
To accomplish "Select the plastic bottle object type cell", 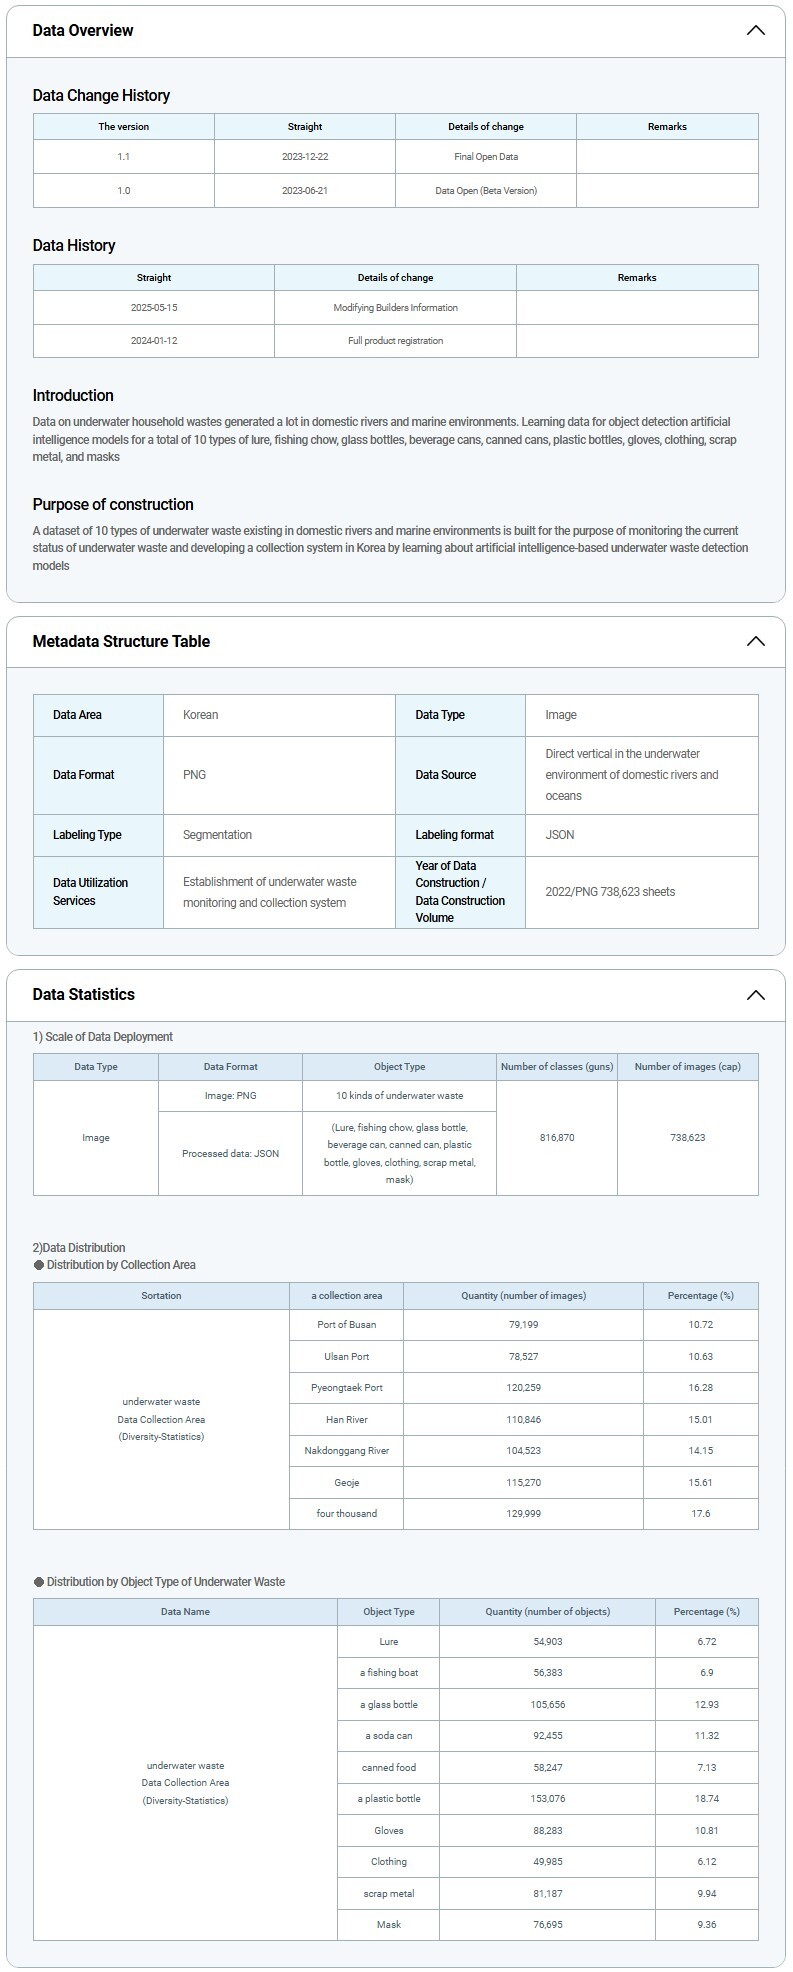I will (x=389, y=1798).
